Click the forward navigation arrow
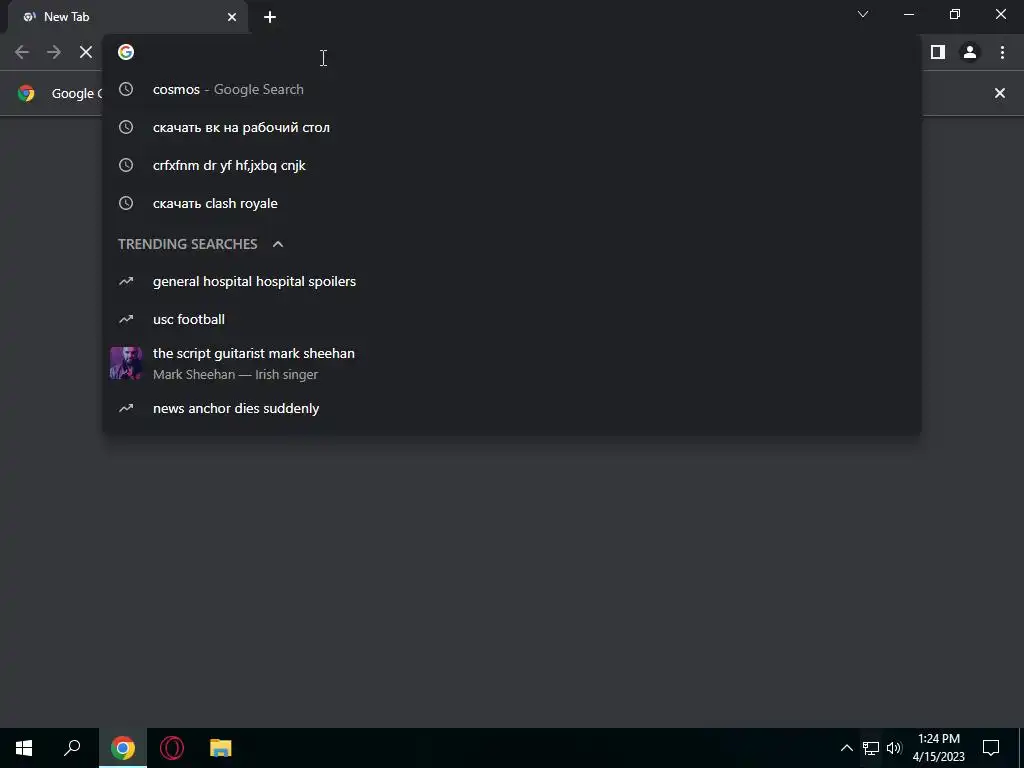 [54, 52]
